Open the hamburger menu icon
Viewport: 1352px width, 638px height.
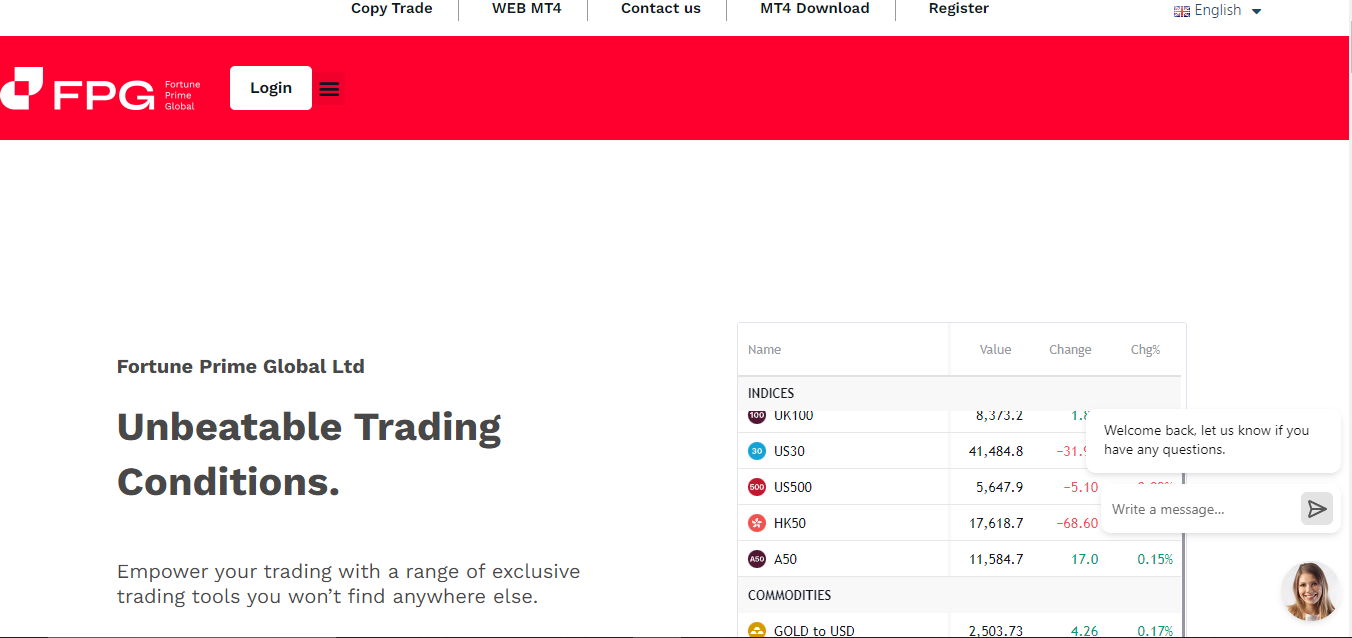(329, 89)
